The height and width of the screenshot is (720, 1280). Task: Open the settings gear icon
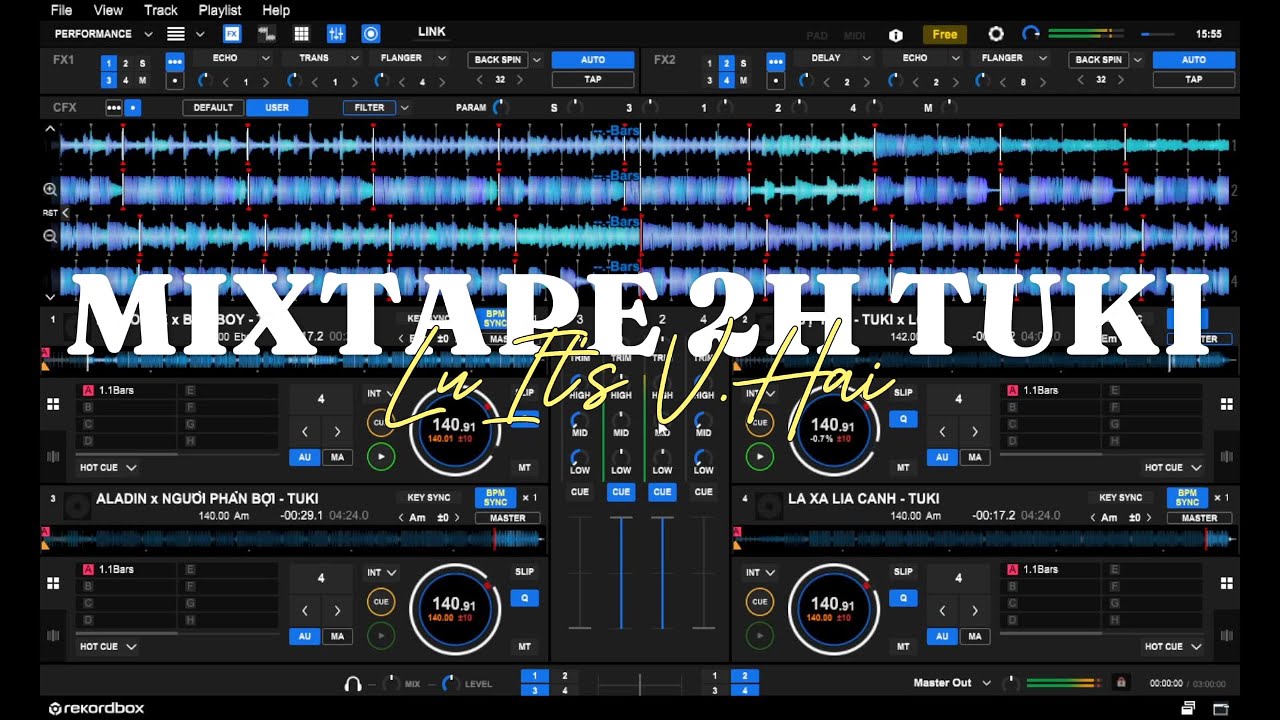coord(996,34)
